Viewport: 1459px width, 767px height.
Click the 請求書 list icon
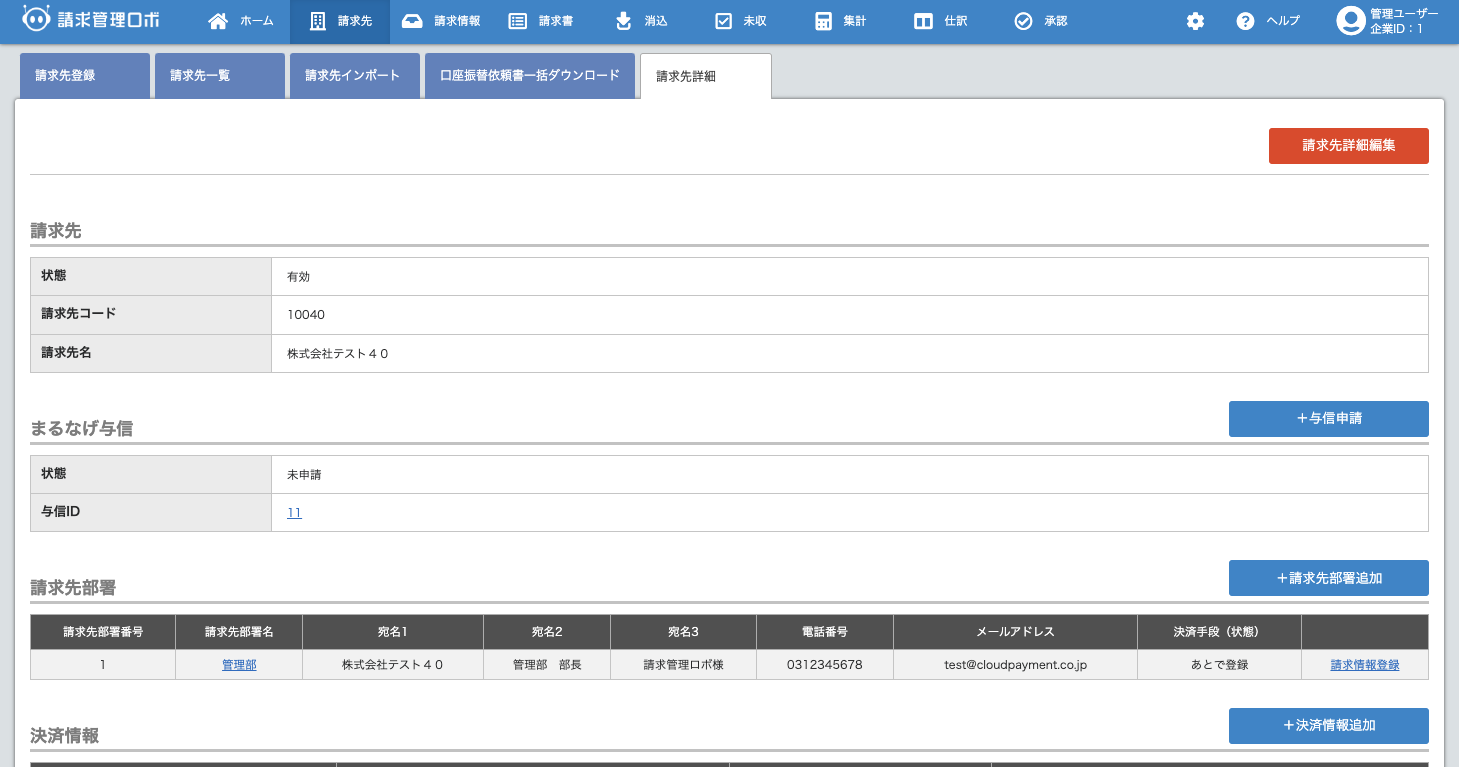(x=517, y=21)
